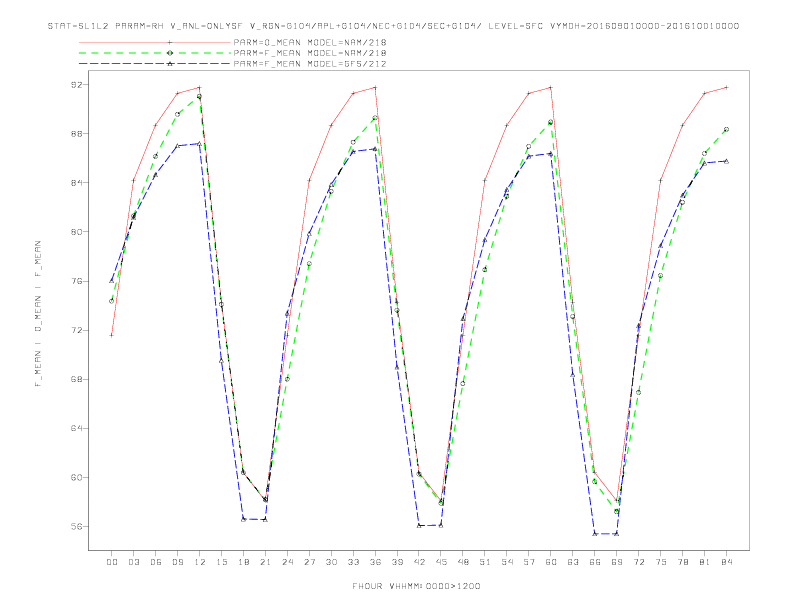Select legend entry PARM=F_MEAN MODEL=GFS/212
This screenshot has width=792, height=612.
tap(233, 64)
